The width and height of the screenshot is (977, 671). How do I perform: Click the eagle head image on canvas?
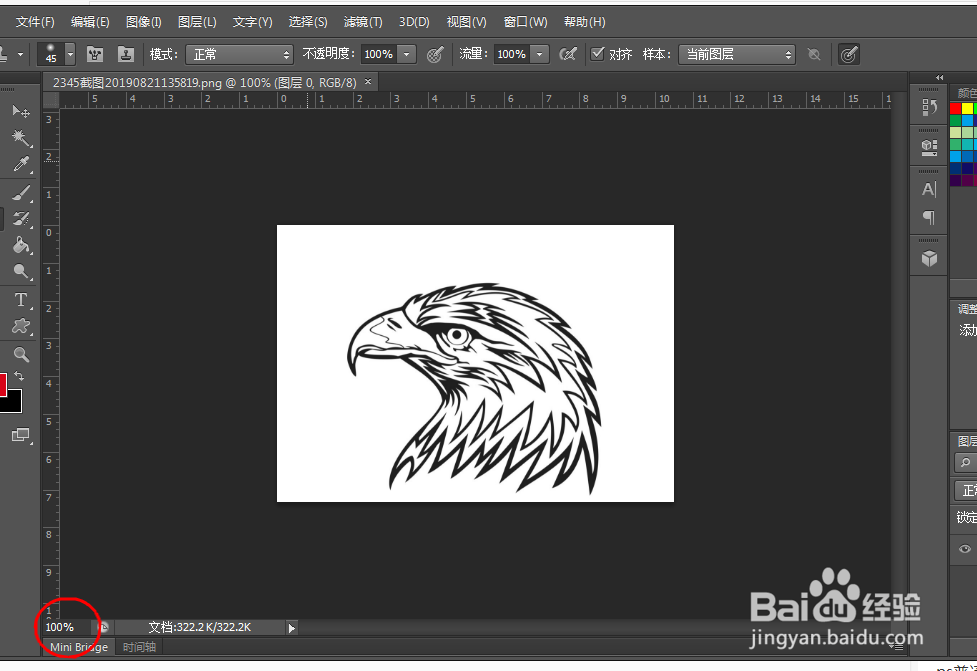tap(475, 388)
